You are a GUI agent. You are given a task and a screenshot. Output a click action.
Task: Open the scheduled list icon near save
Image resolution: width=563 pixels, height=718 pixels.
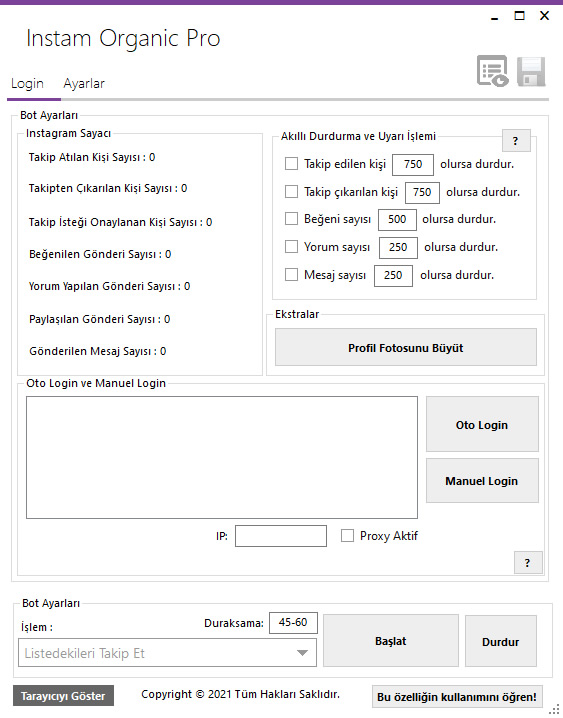pyautogui.click(x=492, y=71)
